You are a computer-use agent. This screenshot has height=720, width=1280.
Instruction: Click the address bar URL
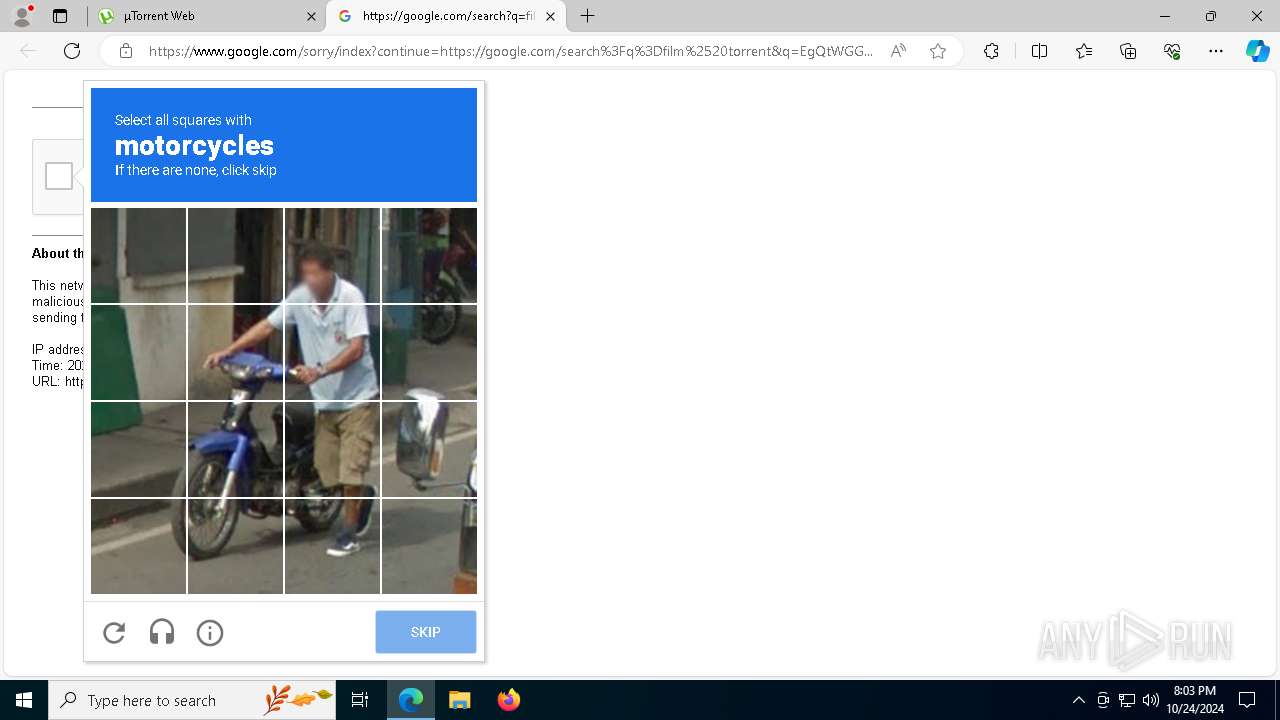[510, 51]
